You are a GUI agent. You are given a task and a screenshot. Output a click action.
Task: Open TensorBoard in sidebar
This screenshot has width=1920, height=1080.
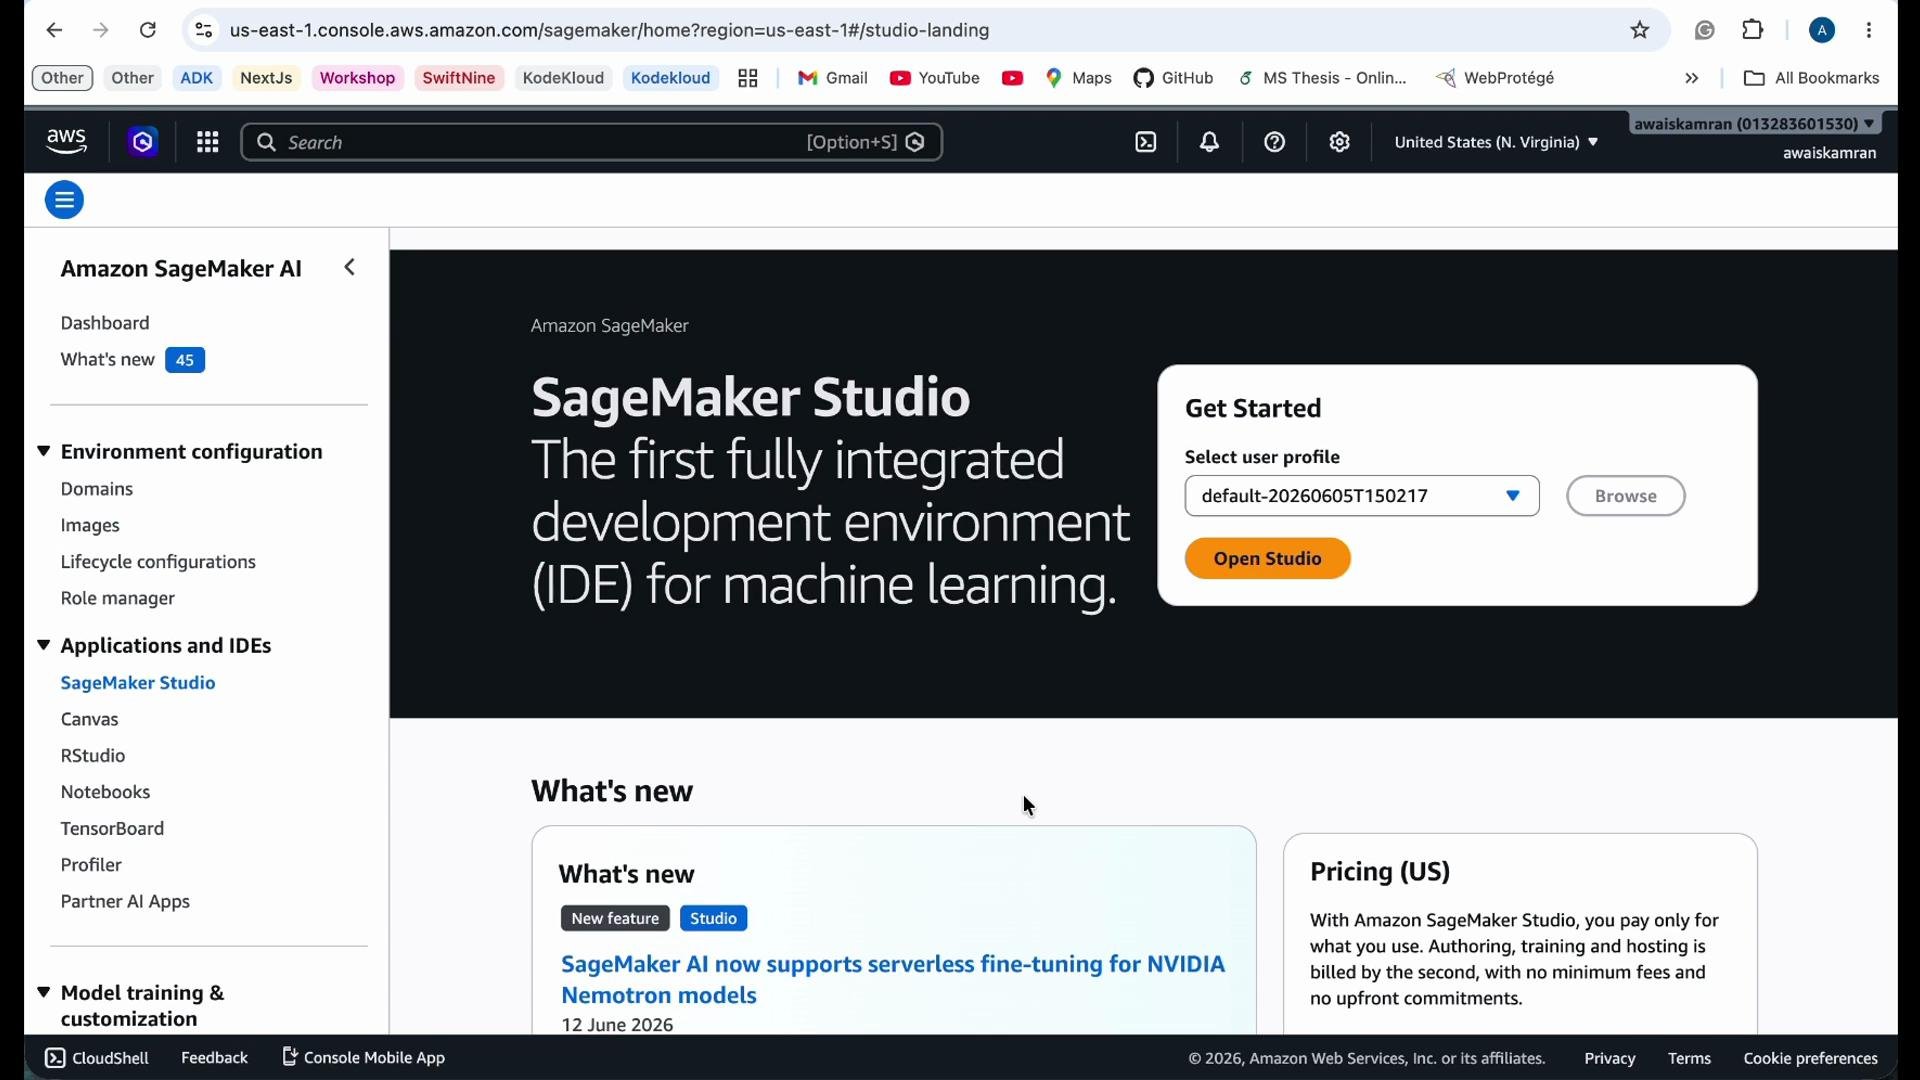tap(112, 829)
